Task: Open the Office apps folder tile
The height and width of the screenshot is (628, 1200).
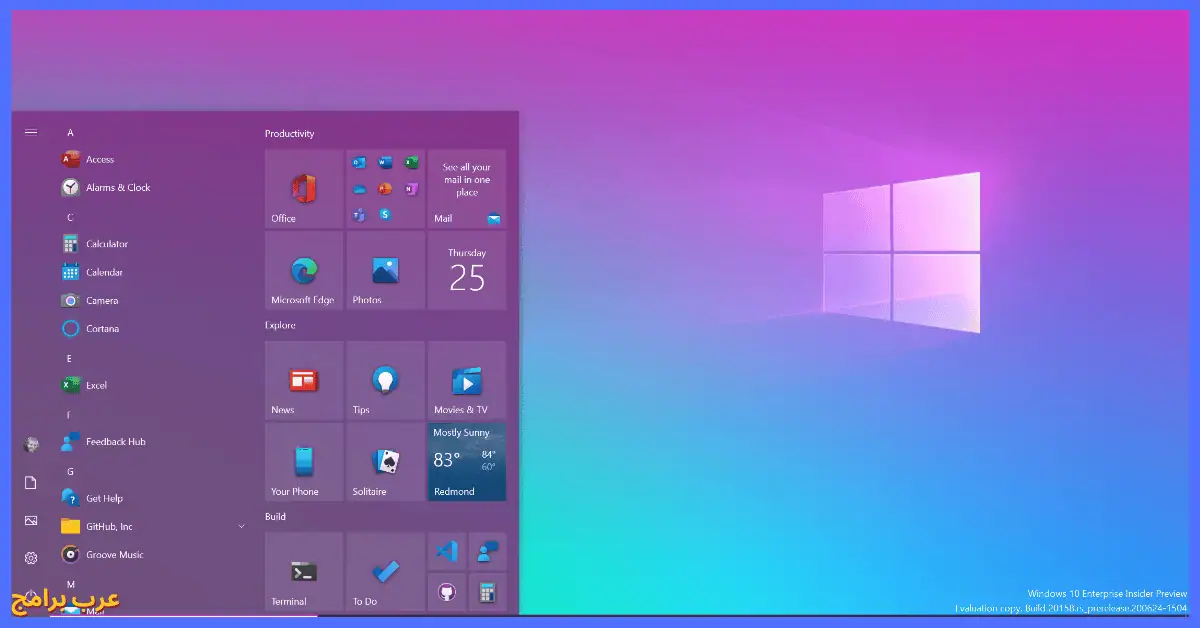Action: pyautogui.click(x=385, y=188)
